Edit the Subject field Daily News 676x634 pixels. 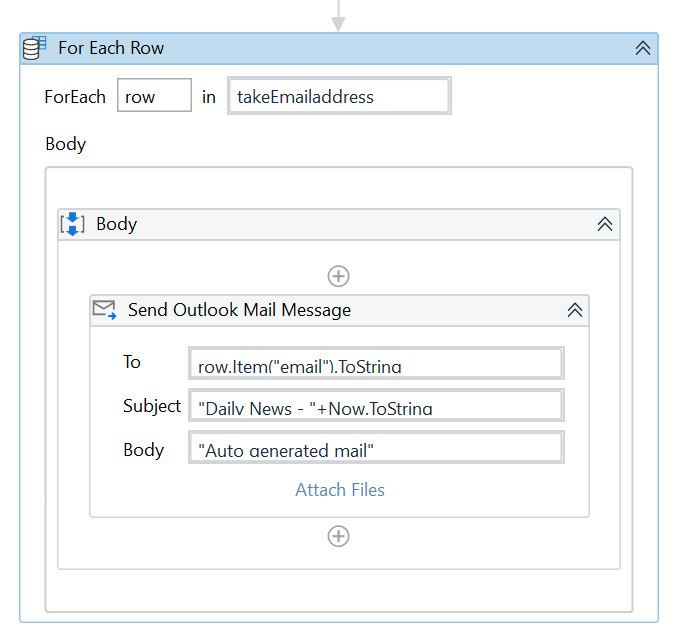point(376,406)
